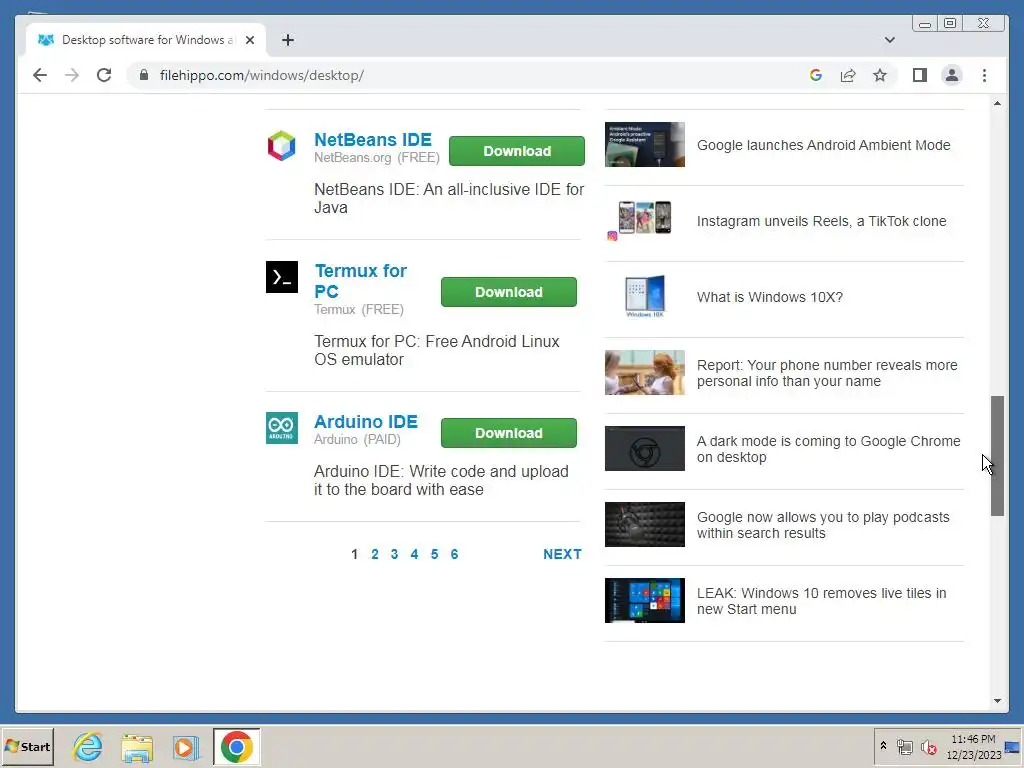
Task: Open Windows 10 live tiles thumbnail
Action: [x=645, y=600]
